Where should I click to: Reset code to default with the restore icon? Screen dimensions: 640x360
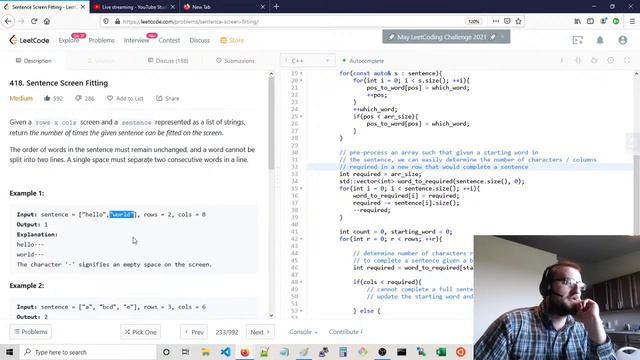(594, 60)
